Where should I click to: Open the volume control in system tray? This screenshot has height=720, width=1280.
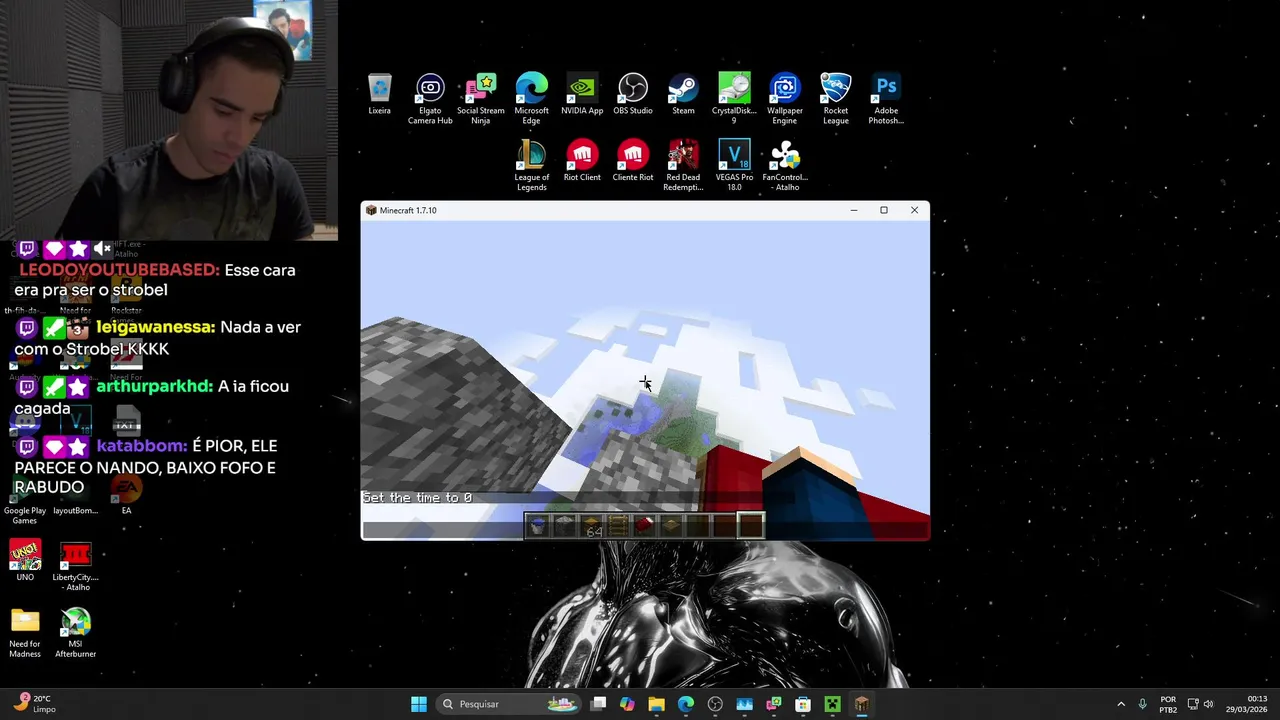tap(1209, 704)
